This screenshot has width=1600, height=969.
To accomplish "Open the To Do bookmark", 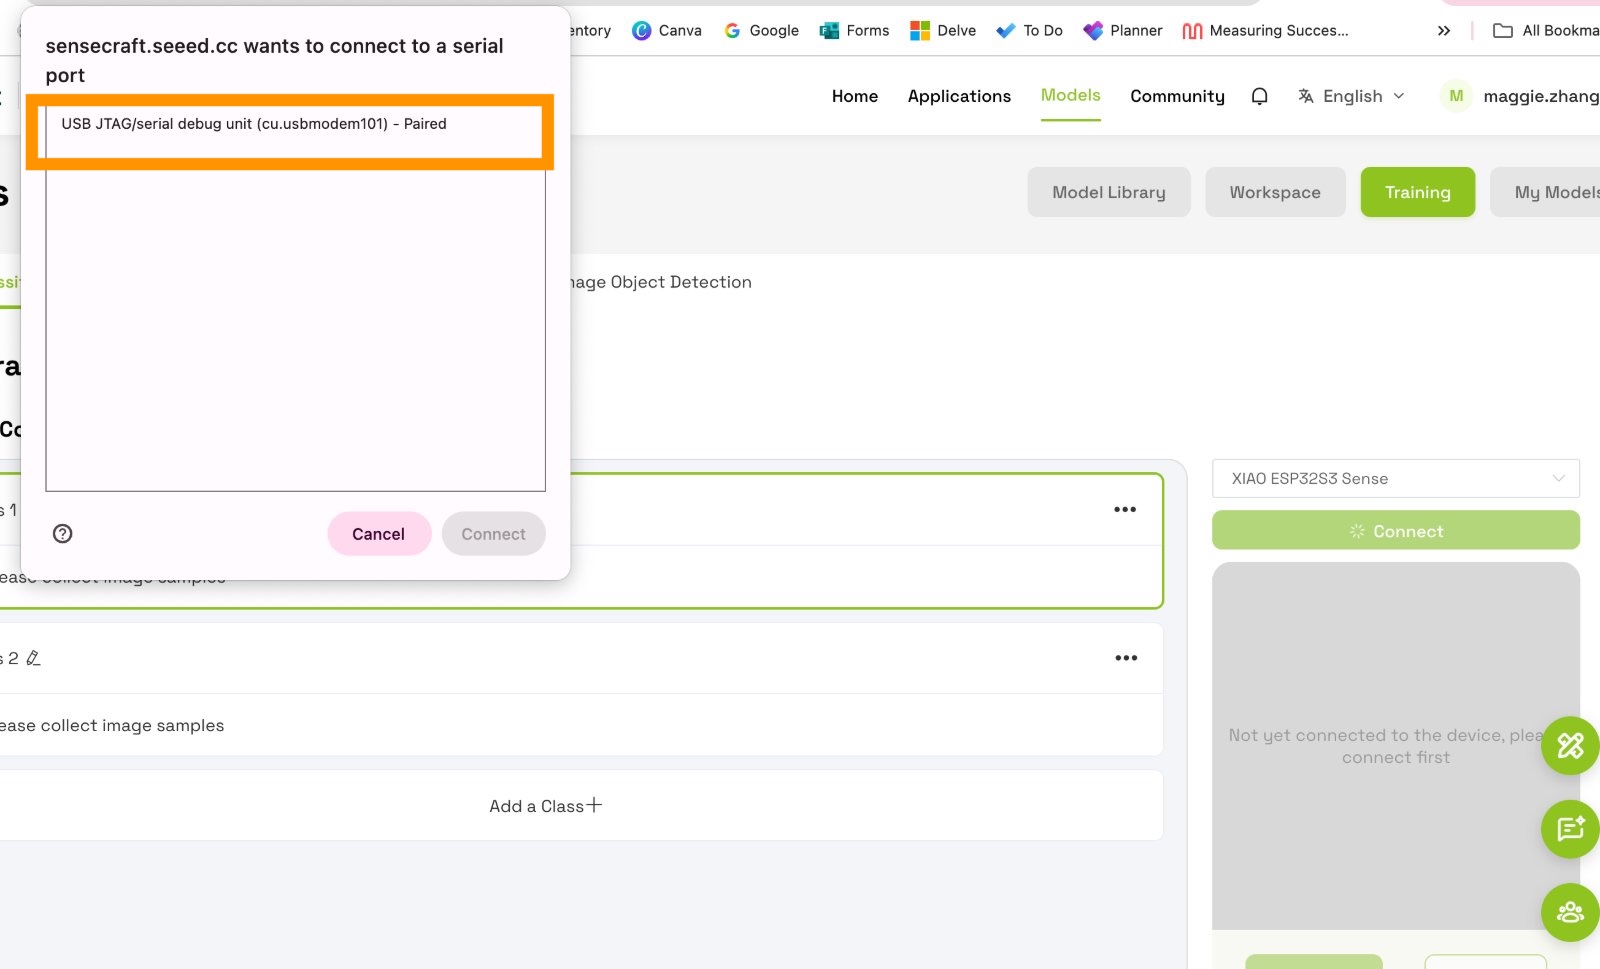I will click(1030, 31).
